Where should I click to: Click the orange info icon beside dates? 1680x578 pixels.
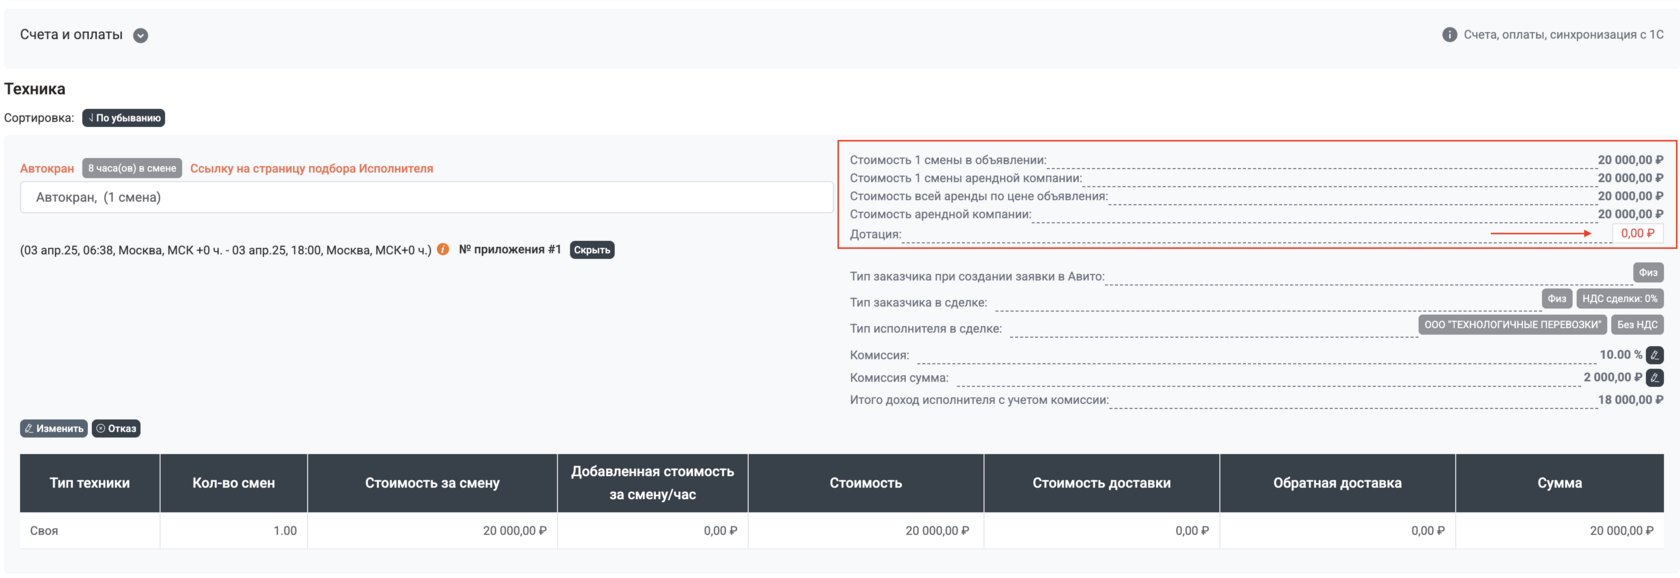click(x=443, y=250)
